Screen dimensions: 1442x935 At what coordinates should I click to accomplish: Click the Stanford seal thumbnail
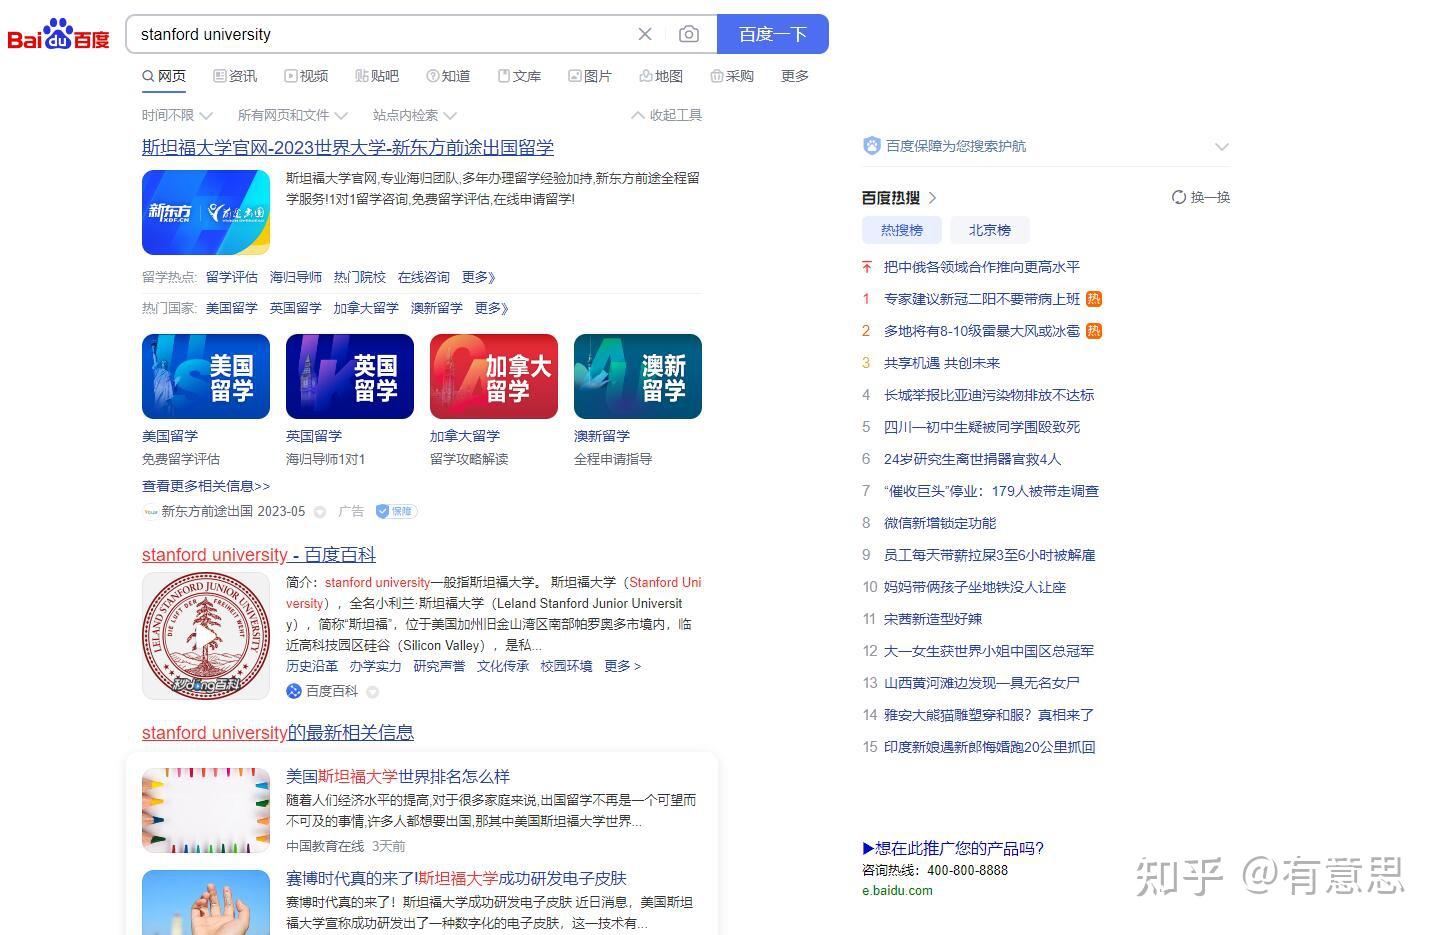[206, 635]
